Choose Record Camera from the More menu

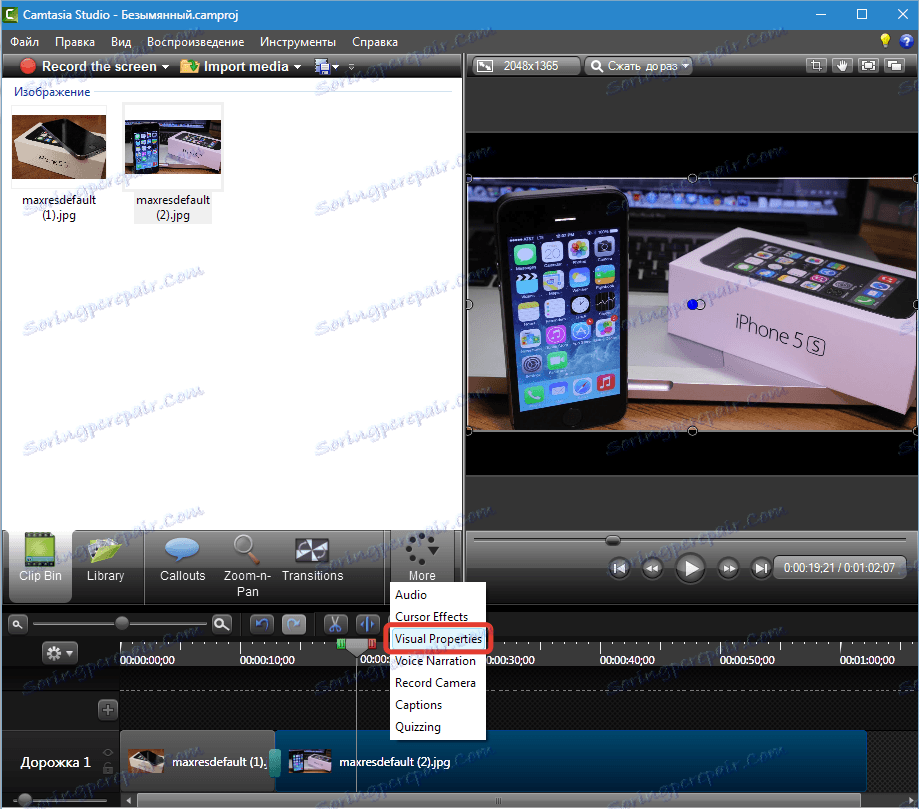438,682
